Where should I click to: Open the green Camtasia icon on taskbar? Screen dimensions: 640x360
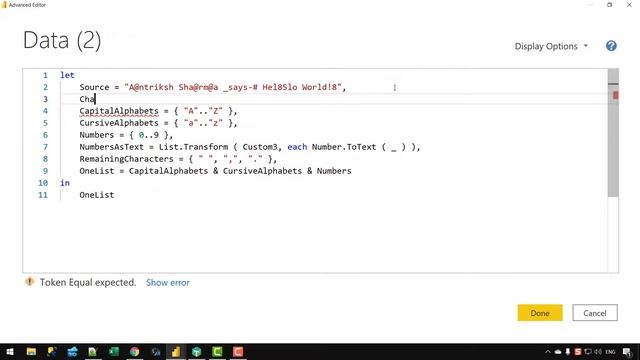[218, 351]
